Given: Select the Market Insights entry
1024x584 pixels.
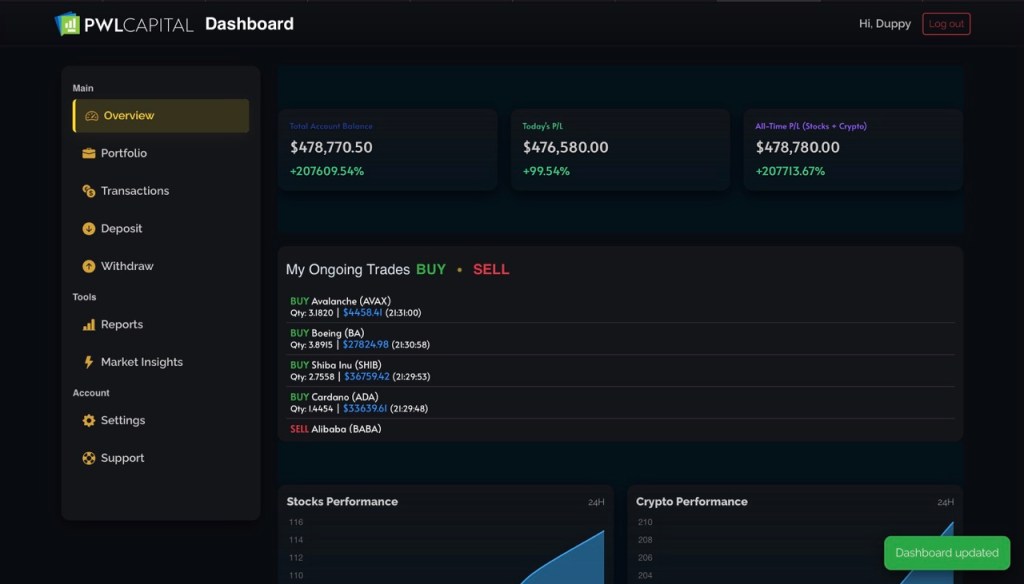Looking at the screenshot, I should pos(161,362).
